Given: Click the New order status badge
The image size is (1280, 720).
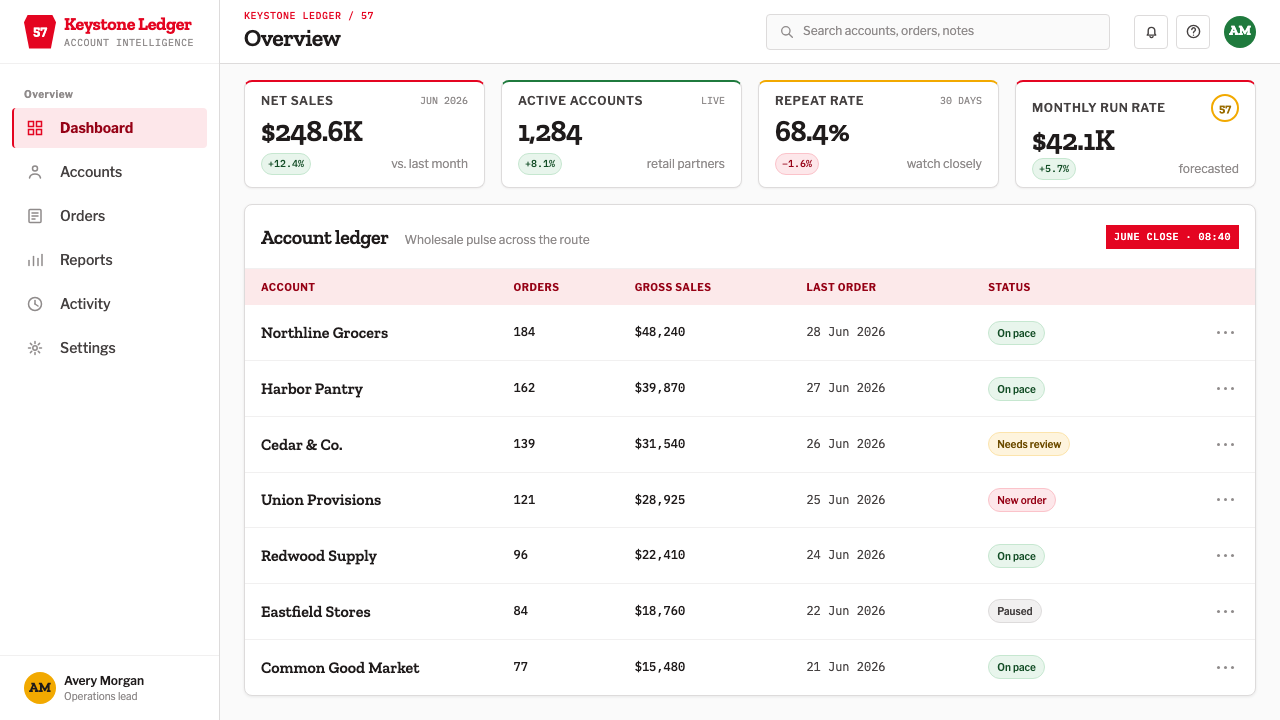Looking at the screenshot, I should click(1022, 500).
